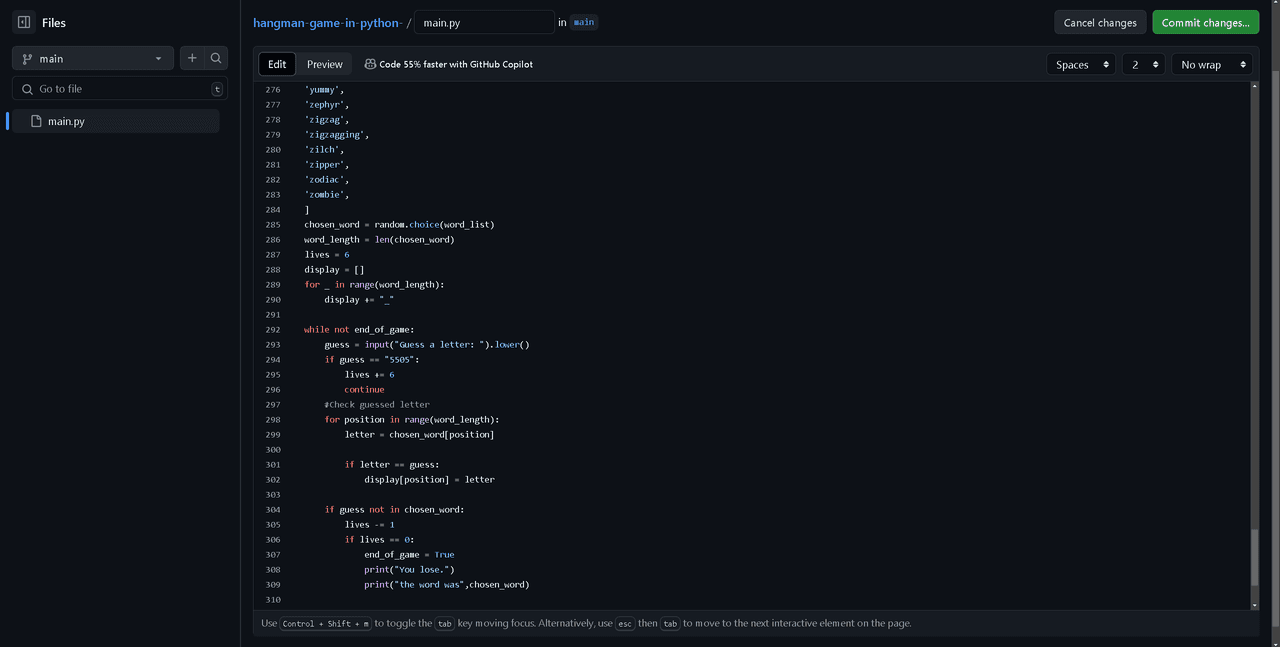Collapse the Files side panel icon
This screenshot has width=1280, height=647.
24,22
